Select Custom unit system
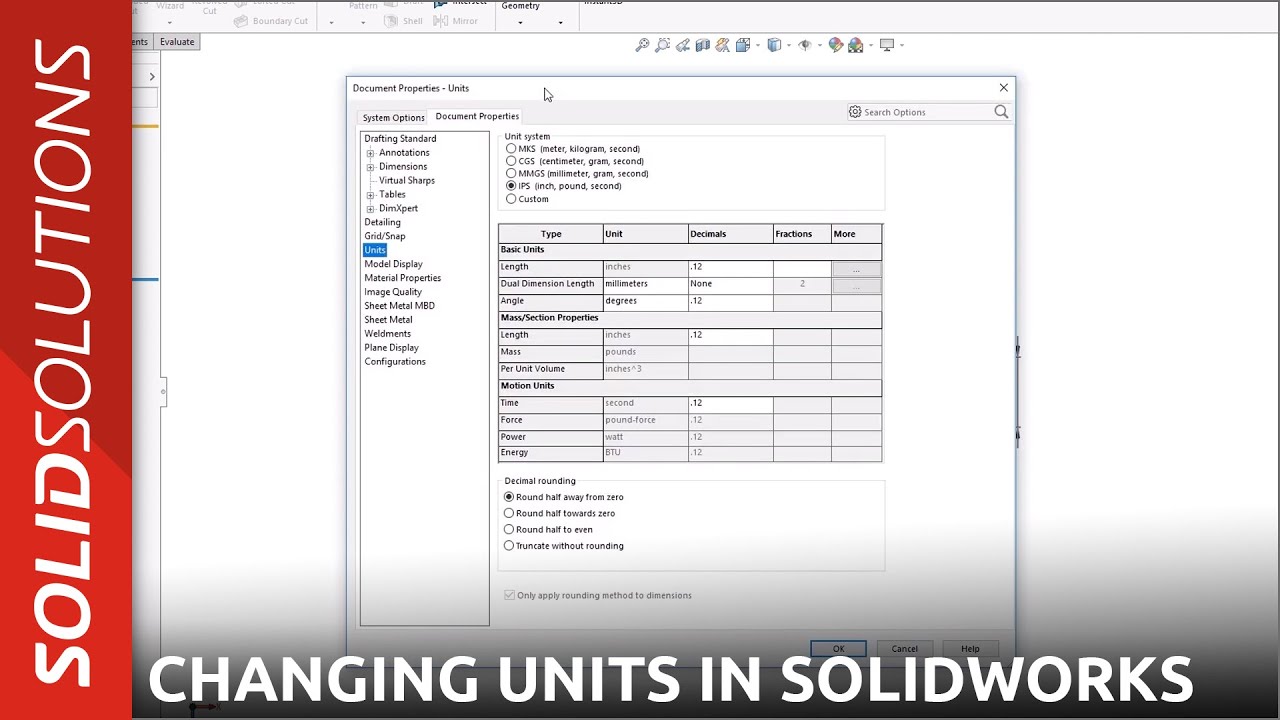 [x=511, y=199]
